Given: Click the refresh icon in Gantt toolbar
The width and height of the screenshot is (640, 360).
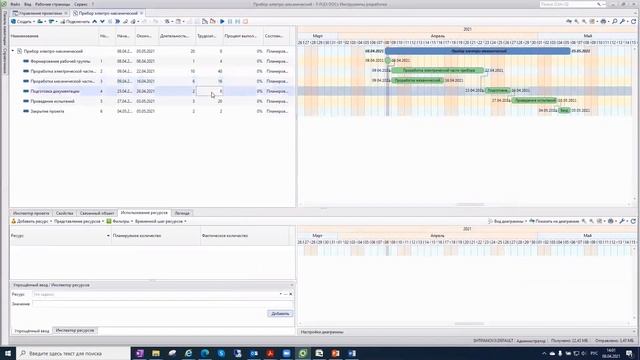Looking at the screenshot, I should [x=633, y=21].
